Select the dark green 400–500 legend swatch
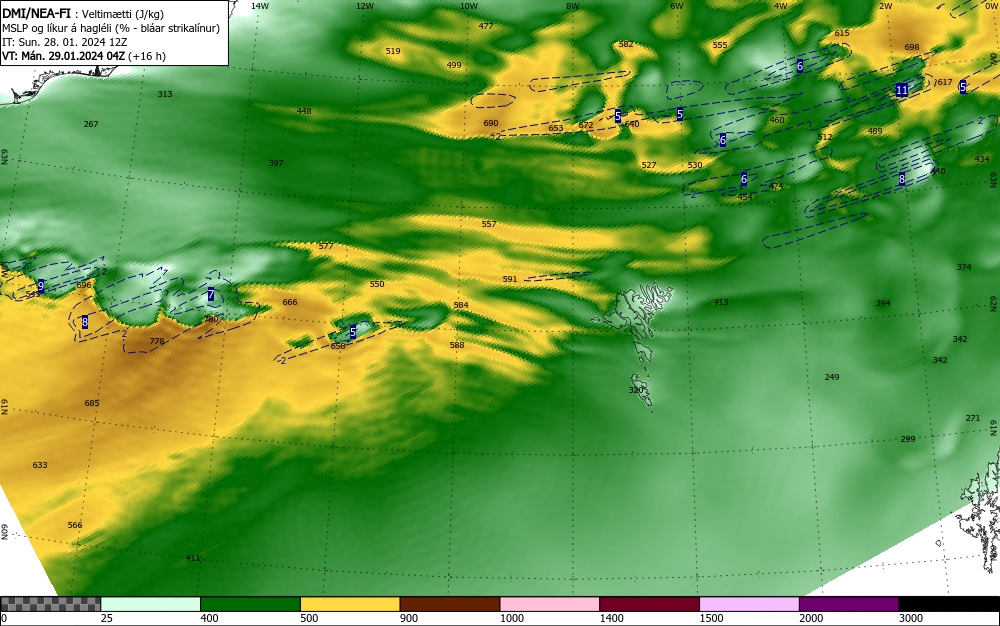The height and width of the screenshot is (626, 1000). point(250,604)
